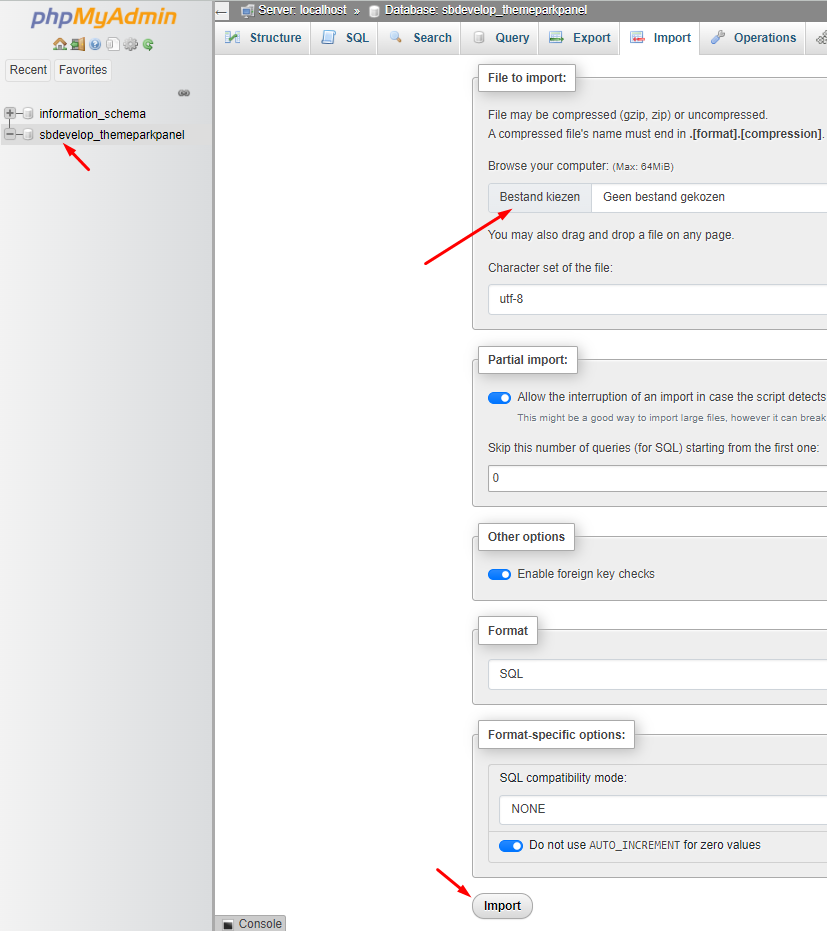Collapse the sbdevelop_themeparkpanel tree node

point(9,134)
